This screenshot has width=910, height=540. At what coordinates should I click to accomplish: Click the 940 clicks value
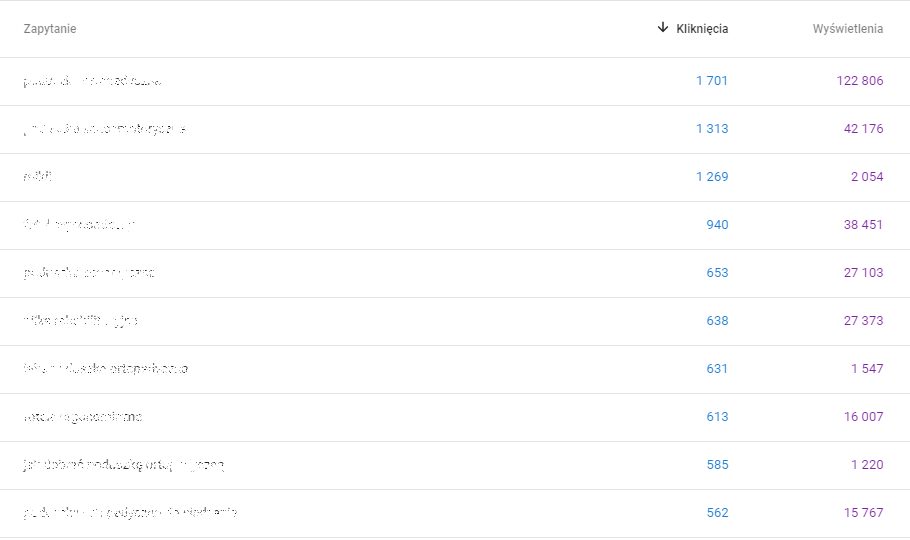coord(717,225)
